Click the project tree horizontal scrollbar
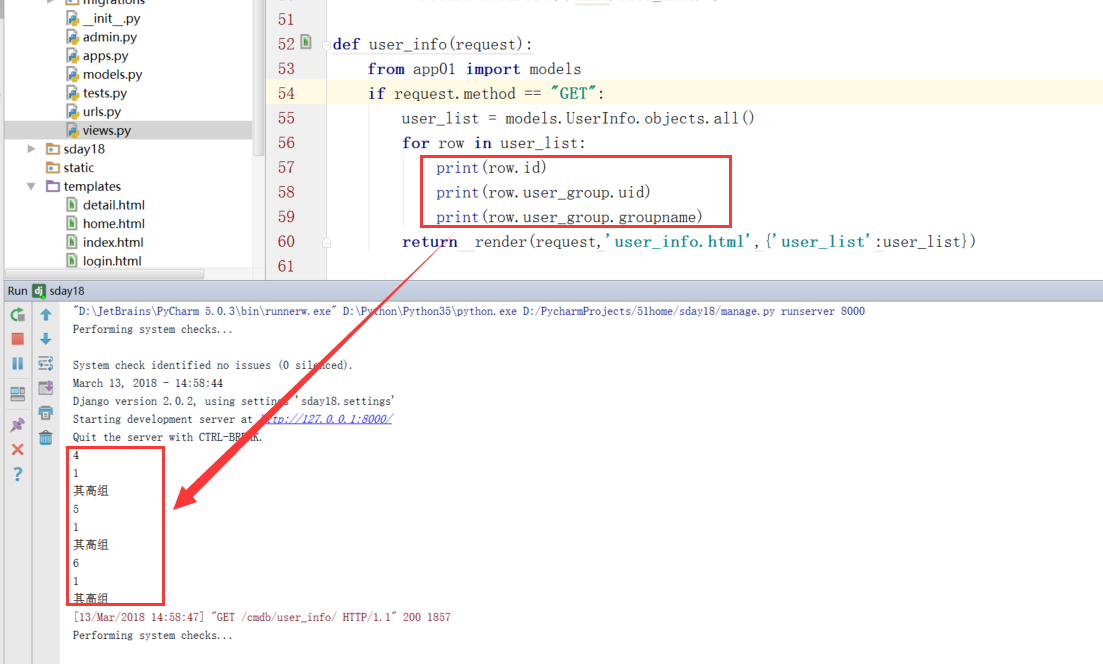The width and height of the screenshot is (1103, 664). (x=106, y=274)
